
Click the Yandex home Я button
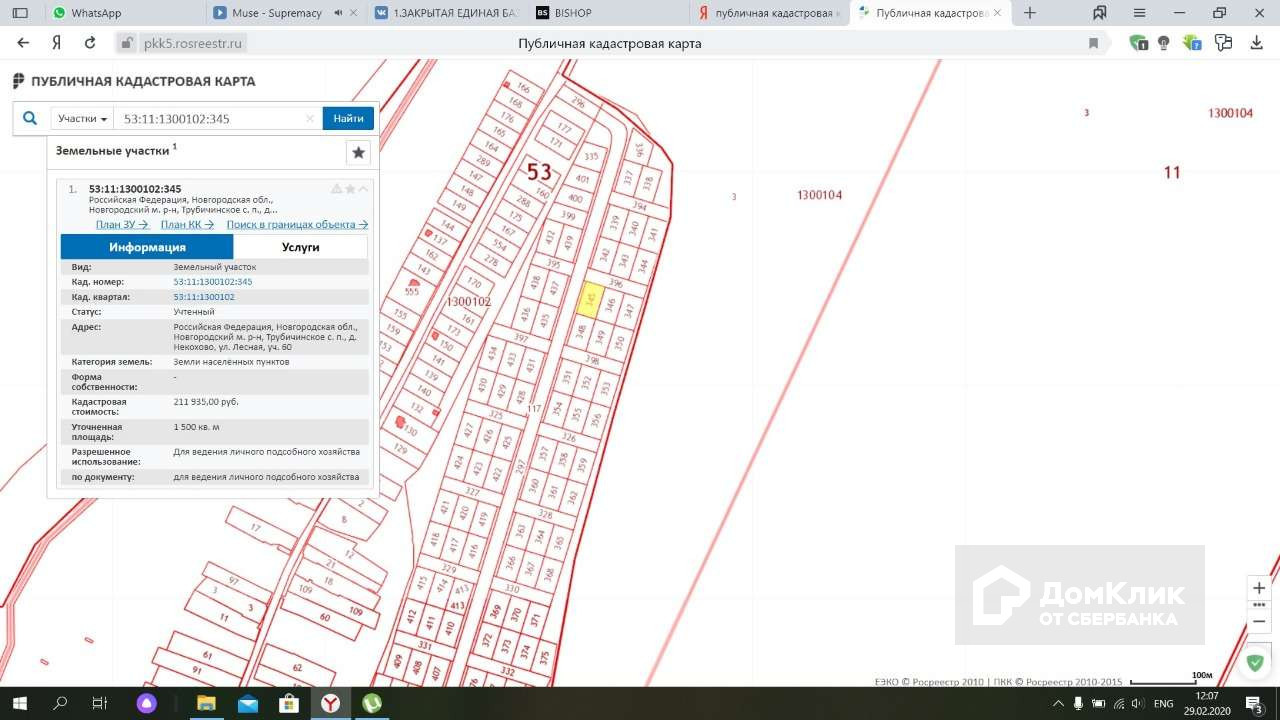[57, 43]
